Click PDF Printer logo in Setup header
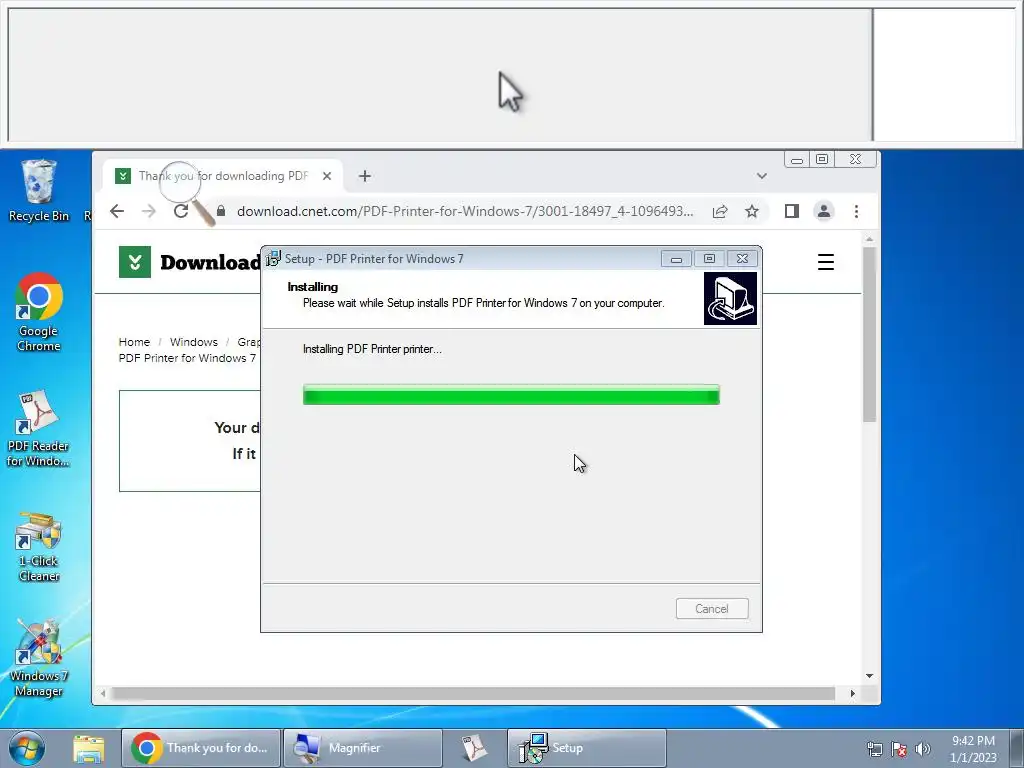Screen dimensions: 1024x768 (730, 298)
